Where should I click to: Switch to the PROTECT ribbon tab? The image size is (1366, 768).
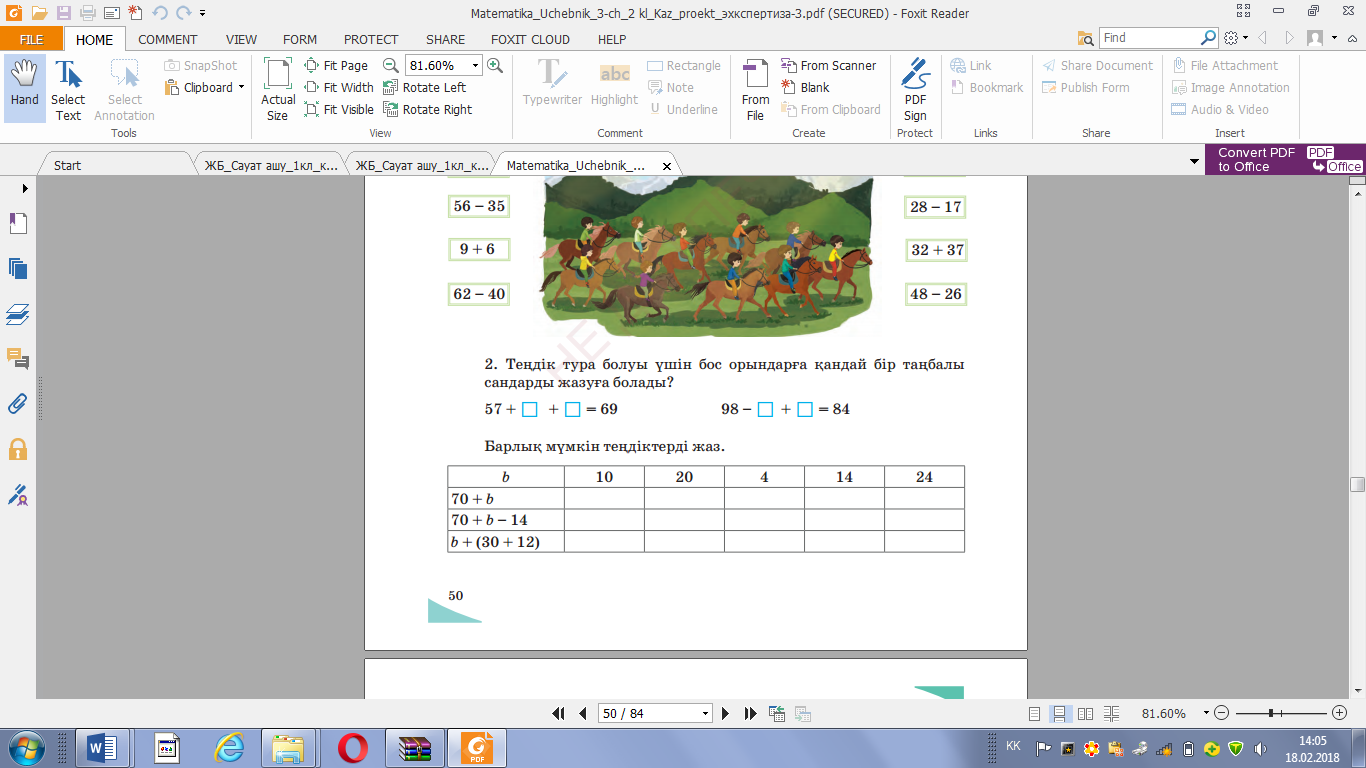tap(371, 40)
